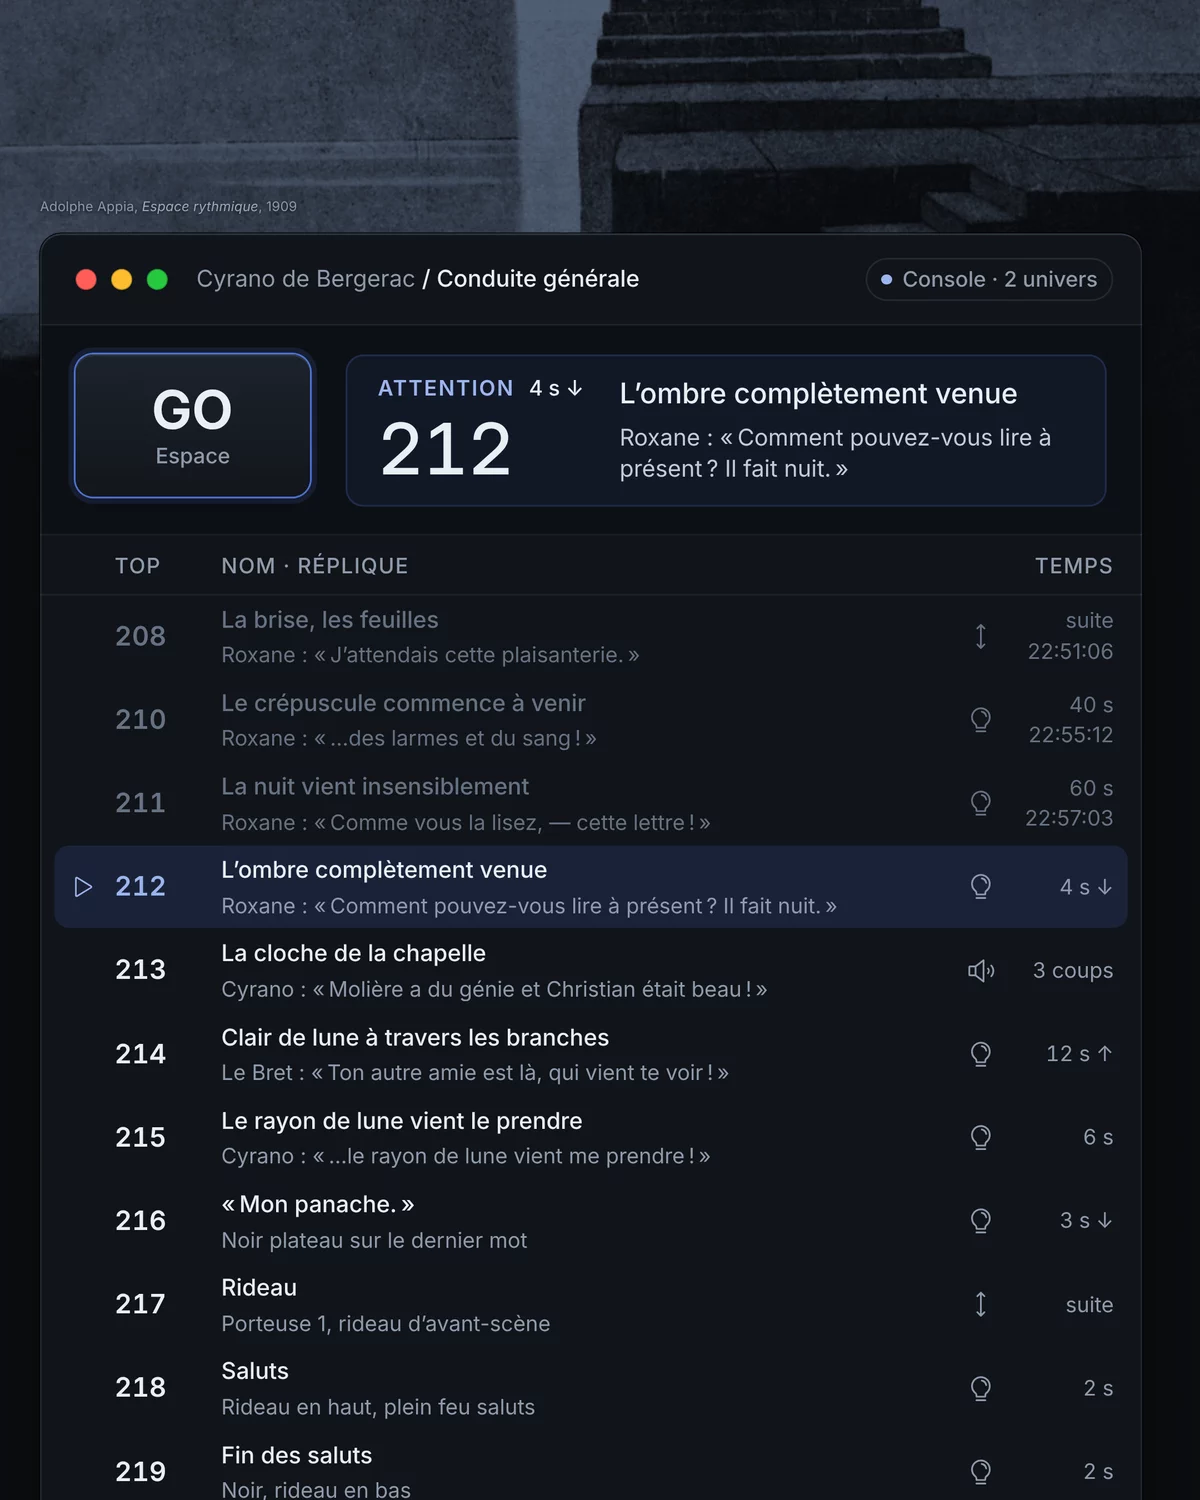Click cue name La nuit vient insensiblement
This screenshot has height=1500, width=1200.
(375, 787)
